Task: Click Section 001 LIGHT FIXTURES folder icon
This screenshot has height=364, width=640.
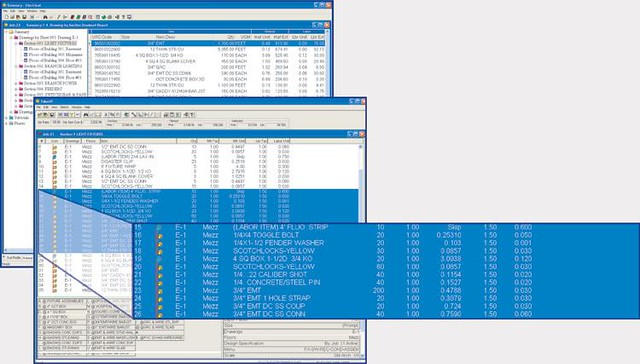Action: click(x=21, y=43)
